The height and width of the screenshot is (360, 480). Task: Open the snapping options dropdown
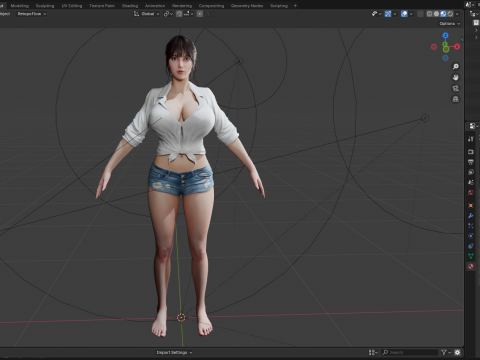188,14
